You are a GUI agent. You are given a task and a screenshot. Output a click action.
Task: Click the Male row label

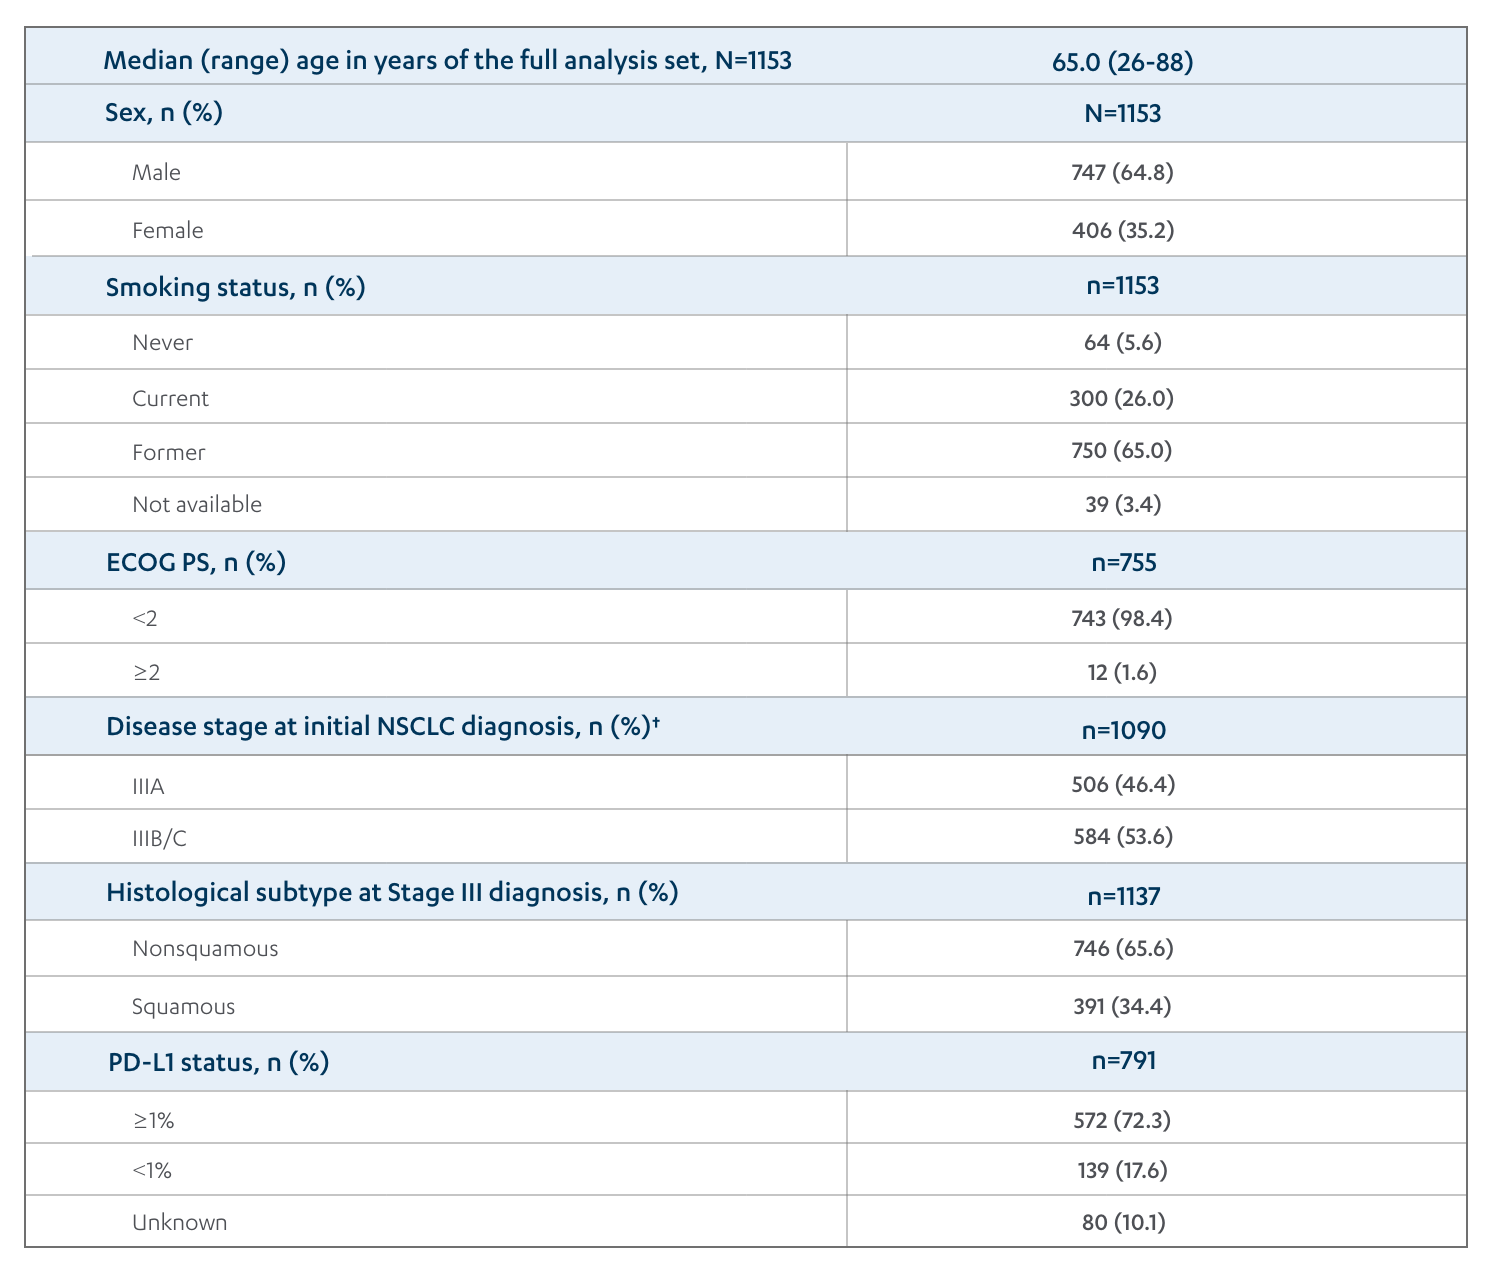pos(157,173)
